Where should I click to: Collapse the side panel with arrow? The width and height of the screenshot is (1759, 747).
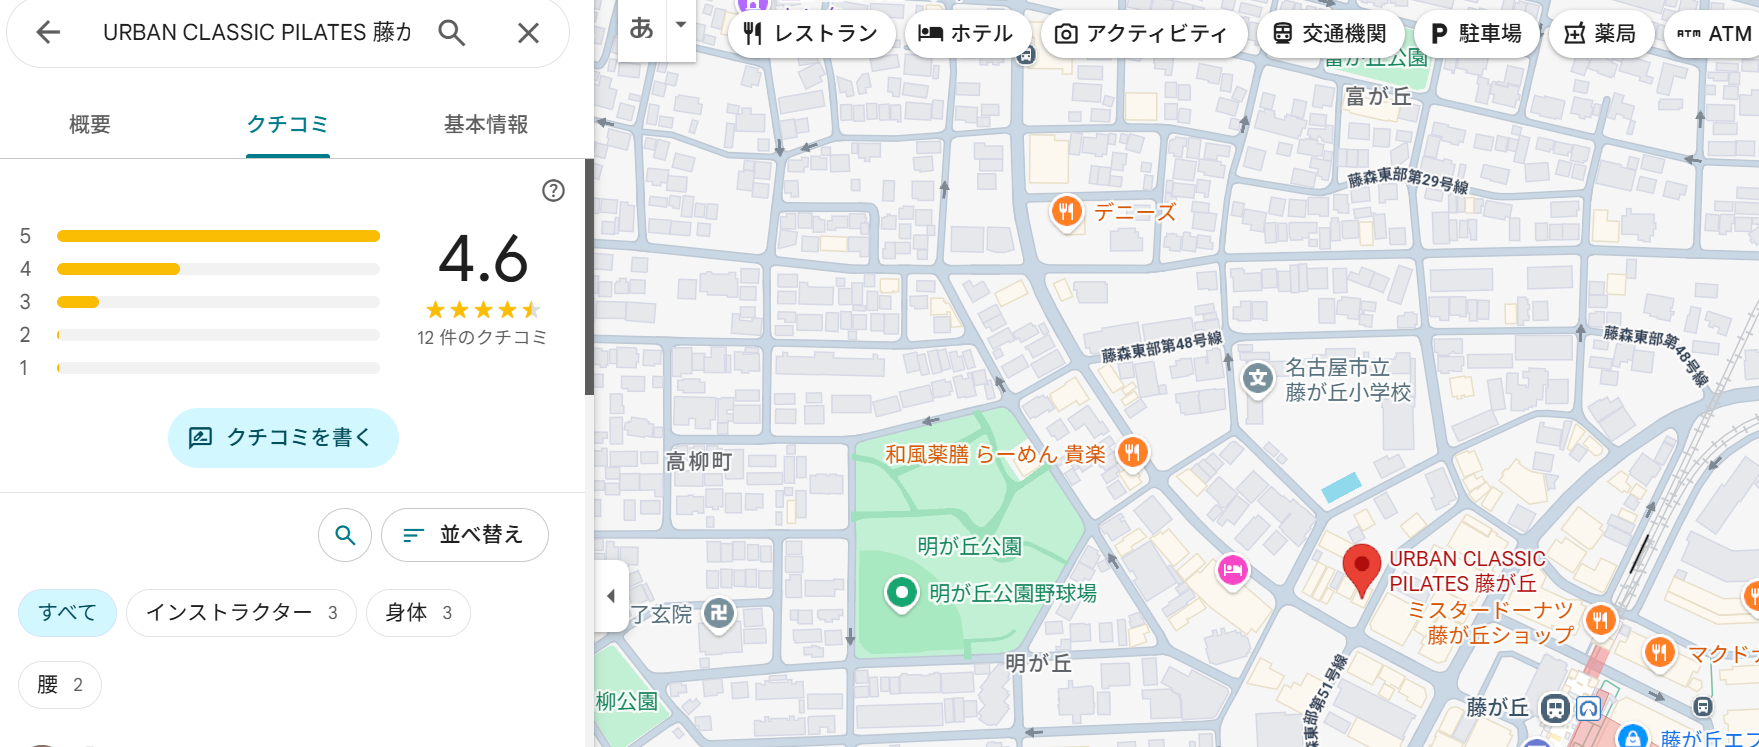click(611, 596)
